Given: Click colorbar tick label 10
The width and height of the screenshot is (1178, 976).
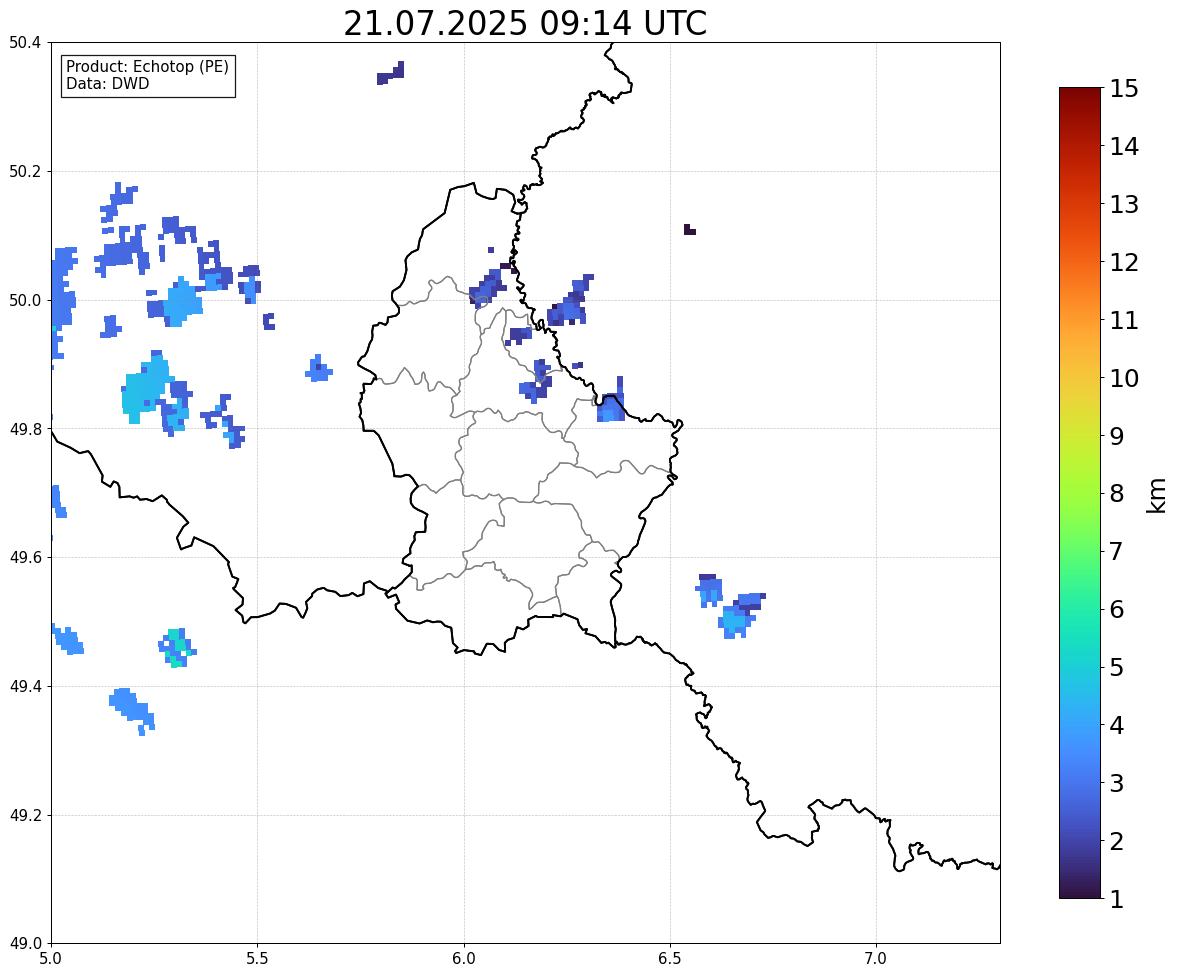Looking at the screenshot, I should pos(1124,378).
